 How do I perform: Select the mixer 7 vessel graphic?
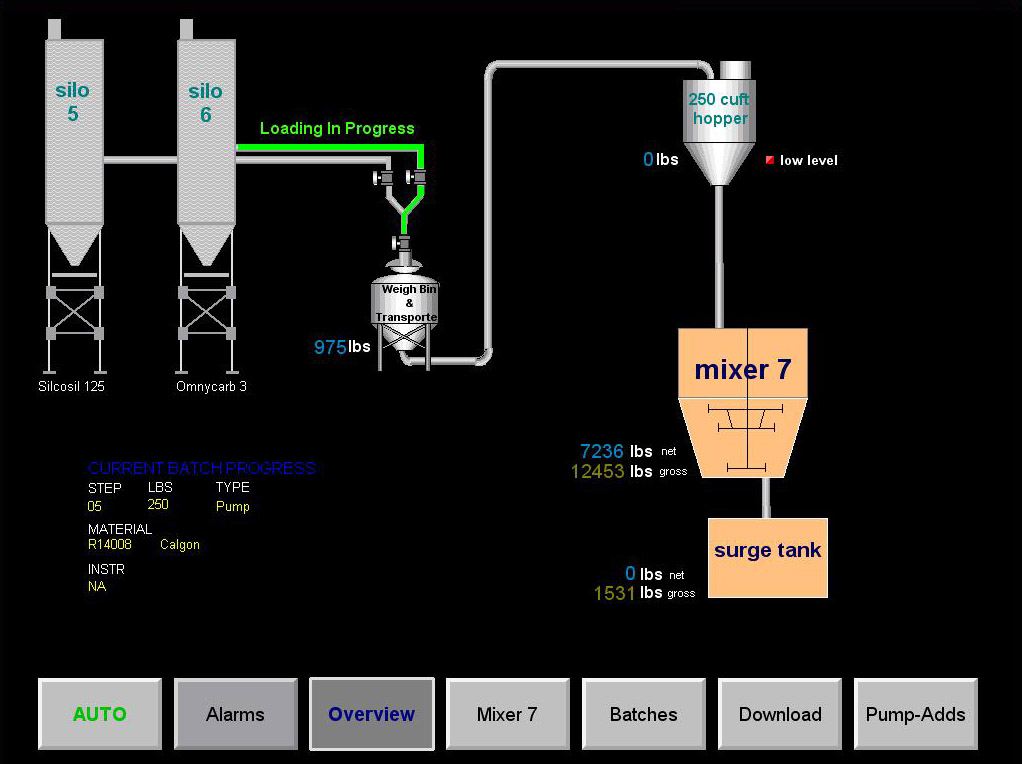click(743, 403)
